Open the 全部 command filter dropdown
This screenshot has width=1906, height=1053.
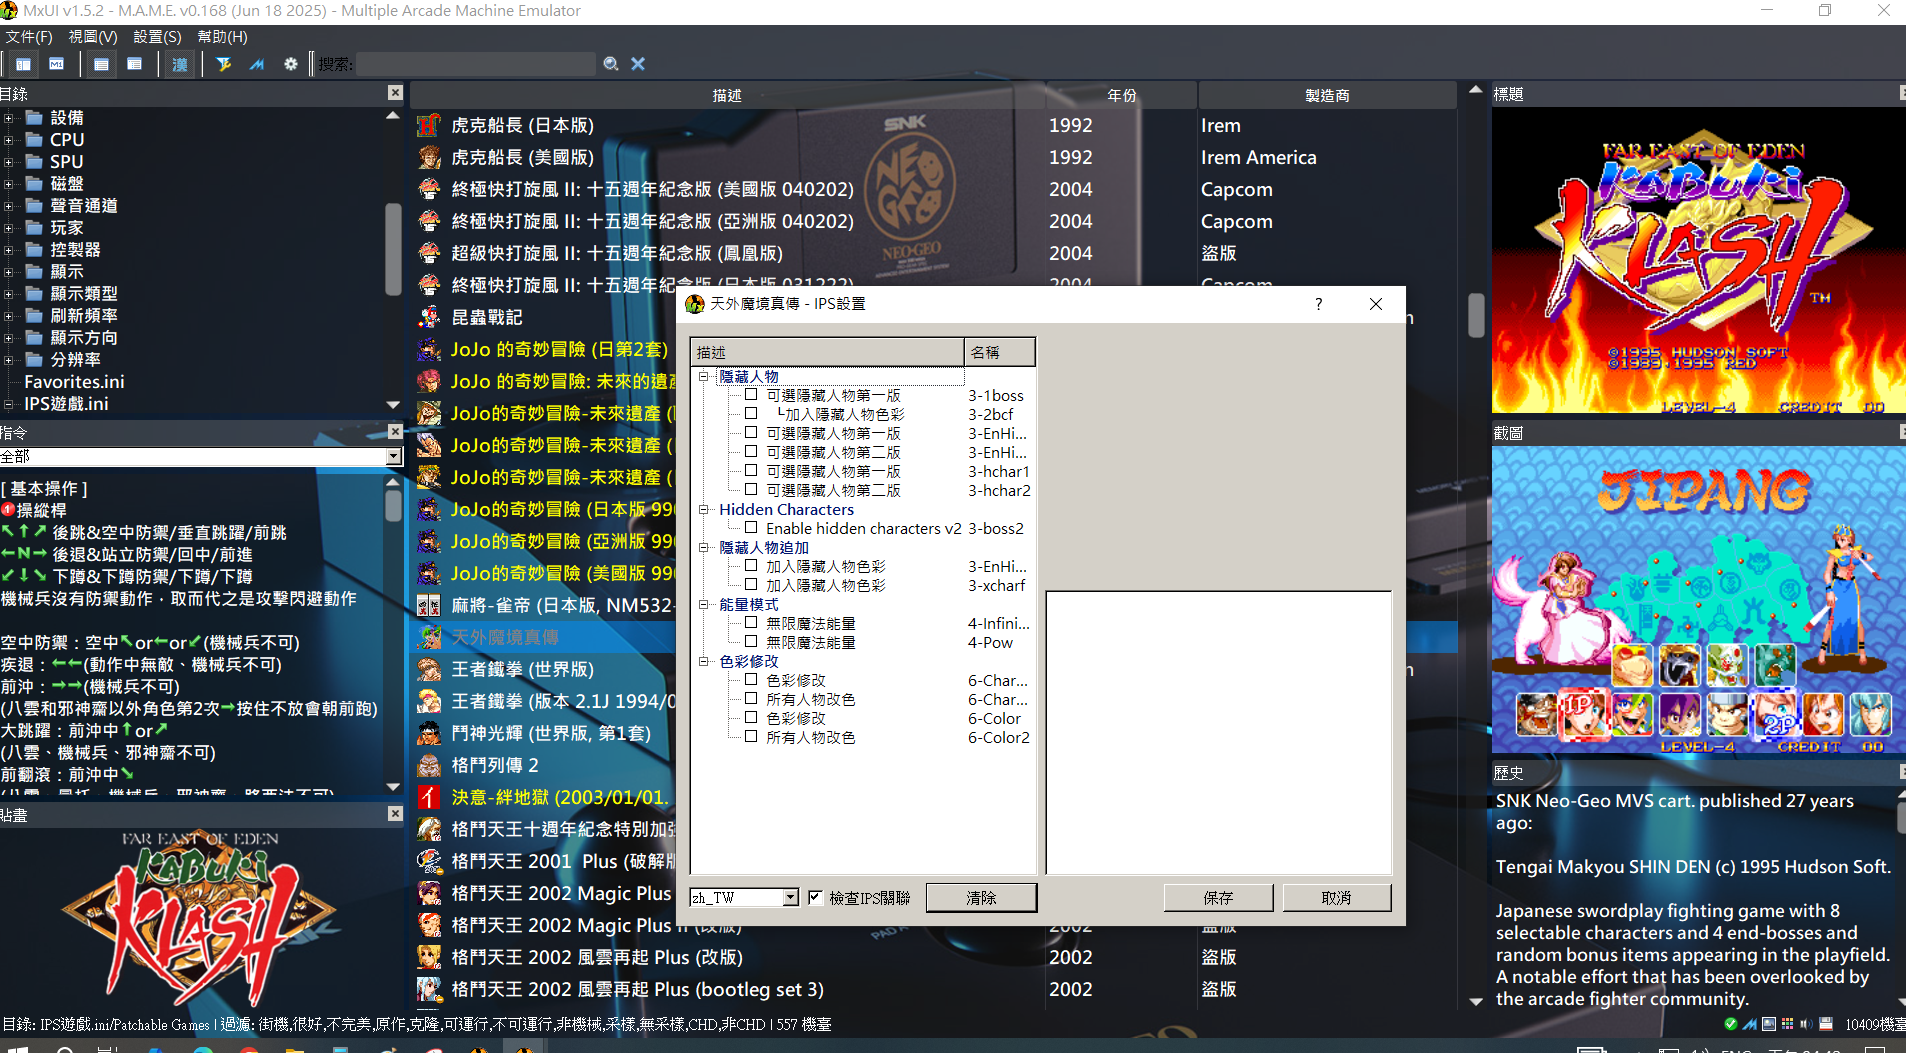click(394, 456)
